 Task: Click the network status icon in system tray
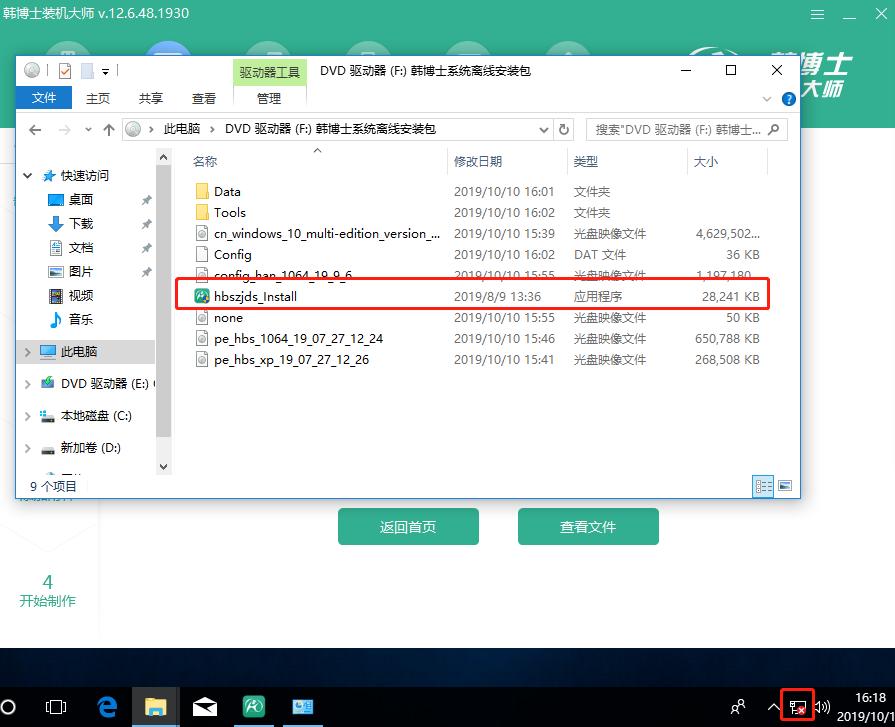[x=797, y=707]
